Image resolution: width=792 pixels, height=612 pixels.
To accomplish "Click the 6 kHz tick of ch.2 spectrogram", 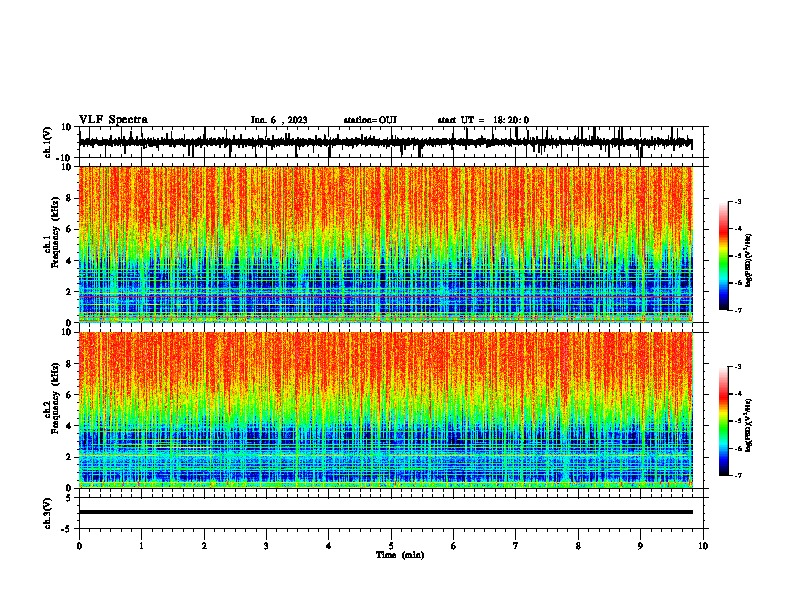I will click(69, 395).
